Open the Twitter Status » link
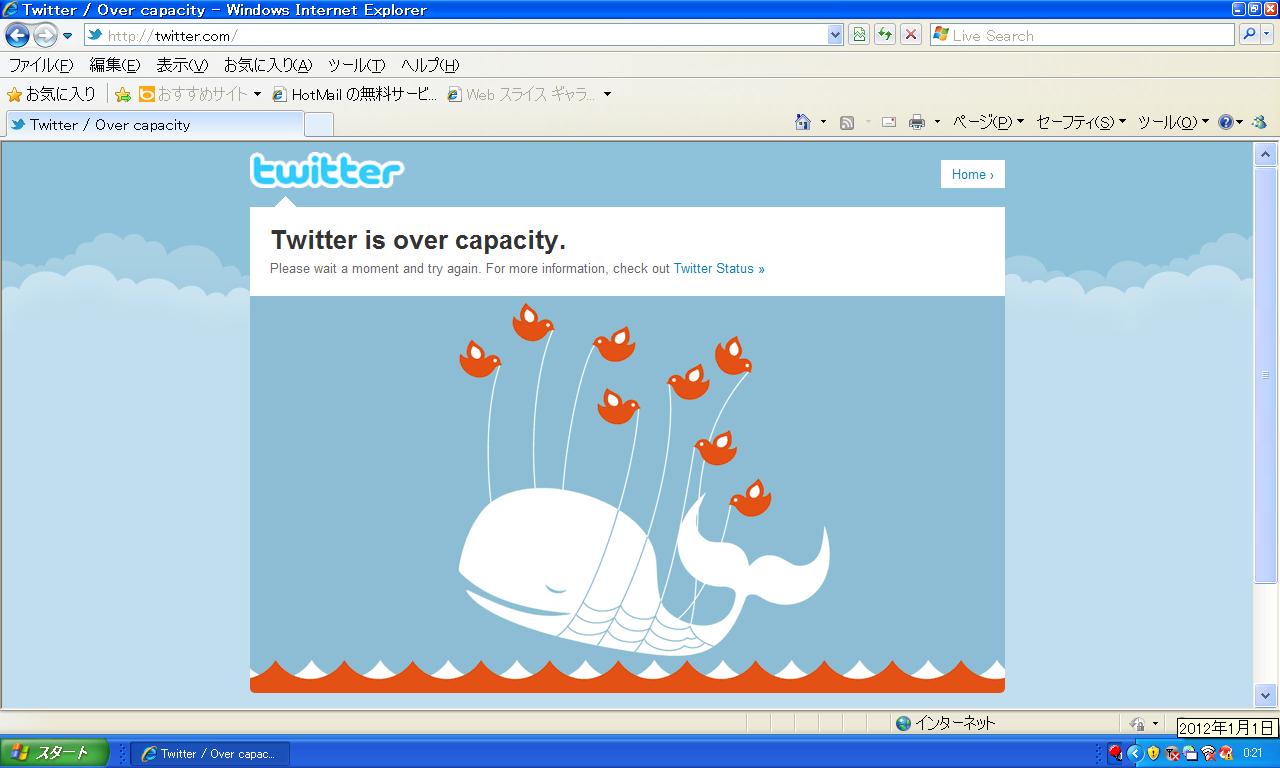This screenshot has height=768, width=1280. pyautogui.click(x=719, y=269)
